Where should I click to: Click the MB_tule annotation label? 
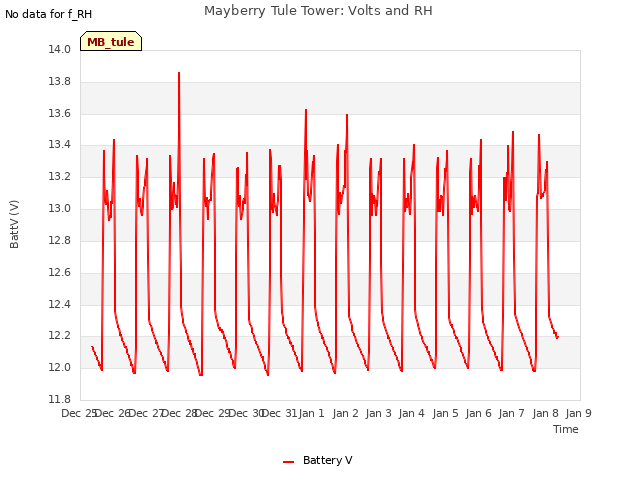(111, 41)
